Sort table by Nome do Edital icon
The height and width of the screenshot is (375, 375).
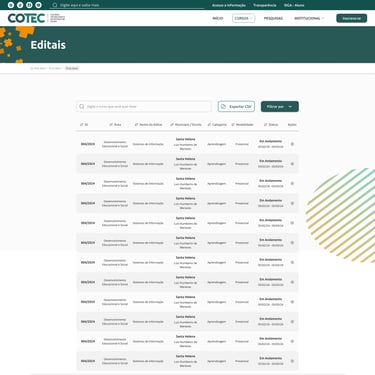(x=136, y=124)
